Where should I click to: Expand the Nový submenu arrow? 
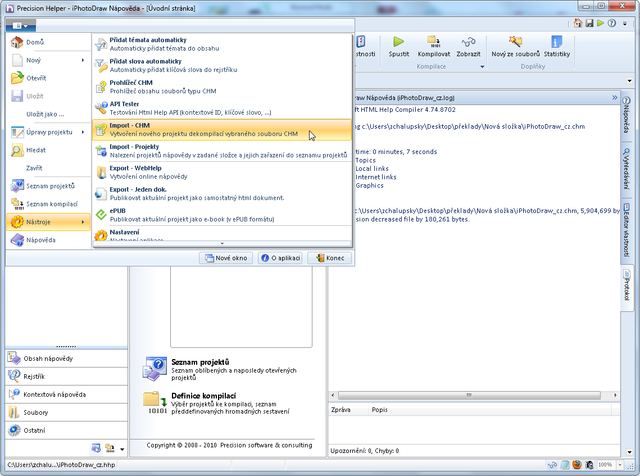pyautogui.click(x=83, y=60)
